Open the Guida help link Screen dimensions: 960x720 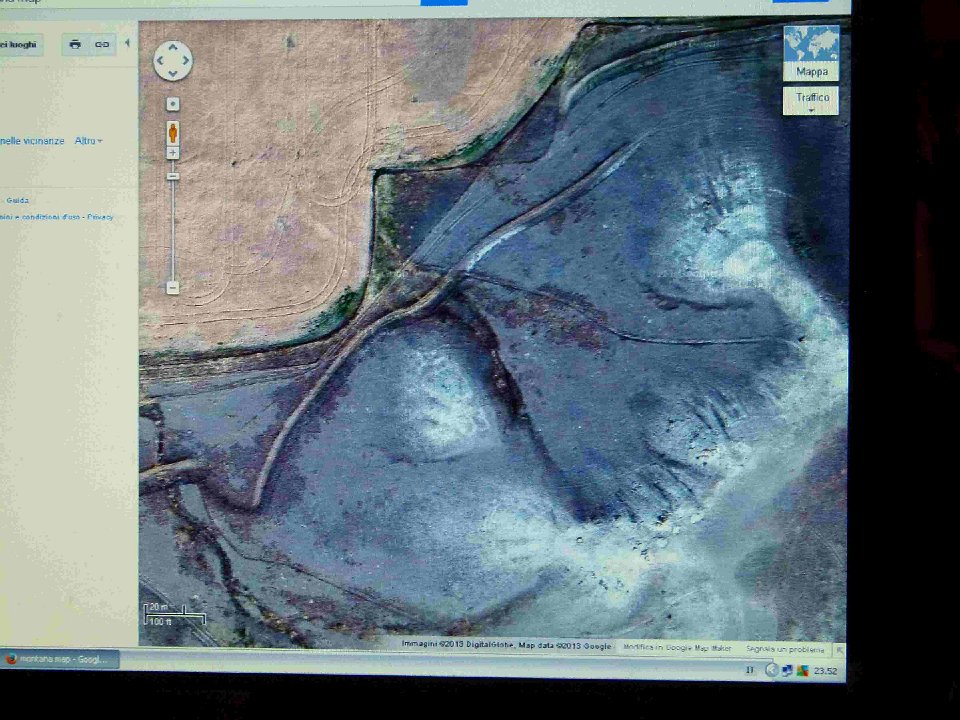tap(18, 200)
